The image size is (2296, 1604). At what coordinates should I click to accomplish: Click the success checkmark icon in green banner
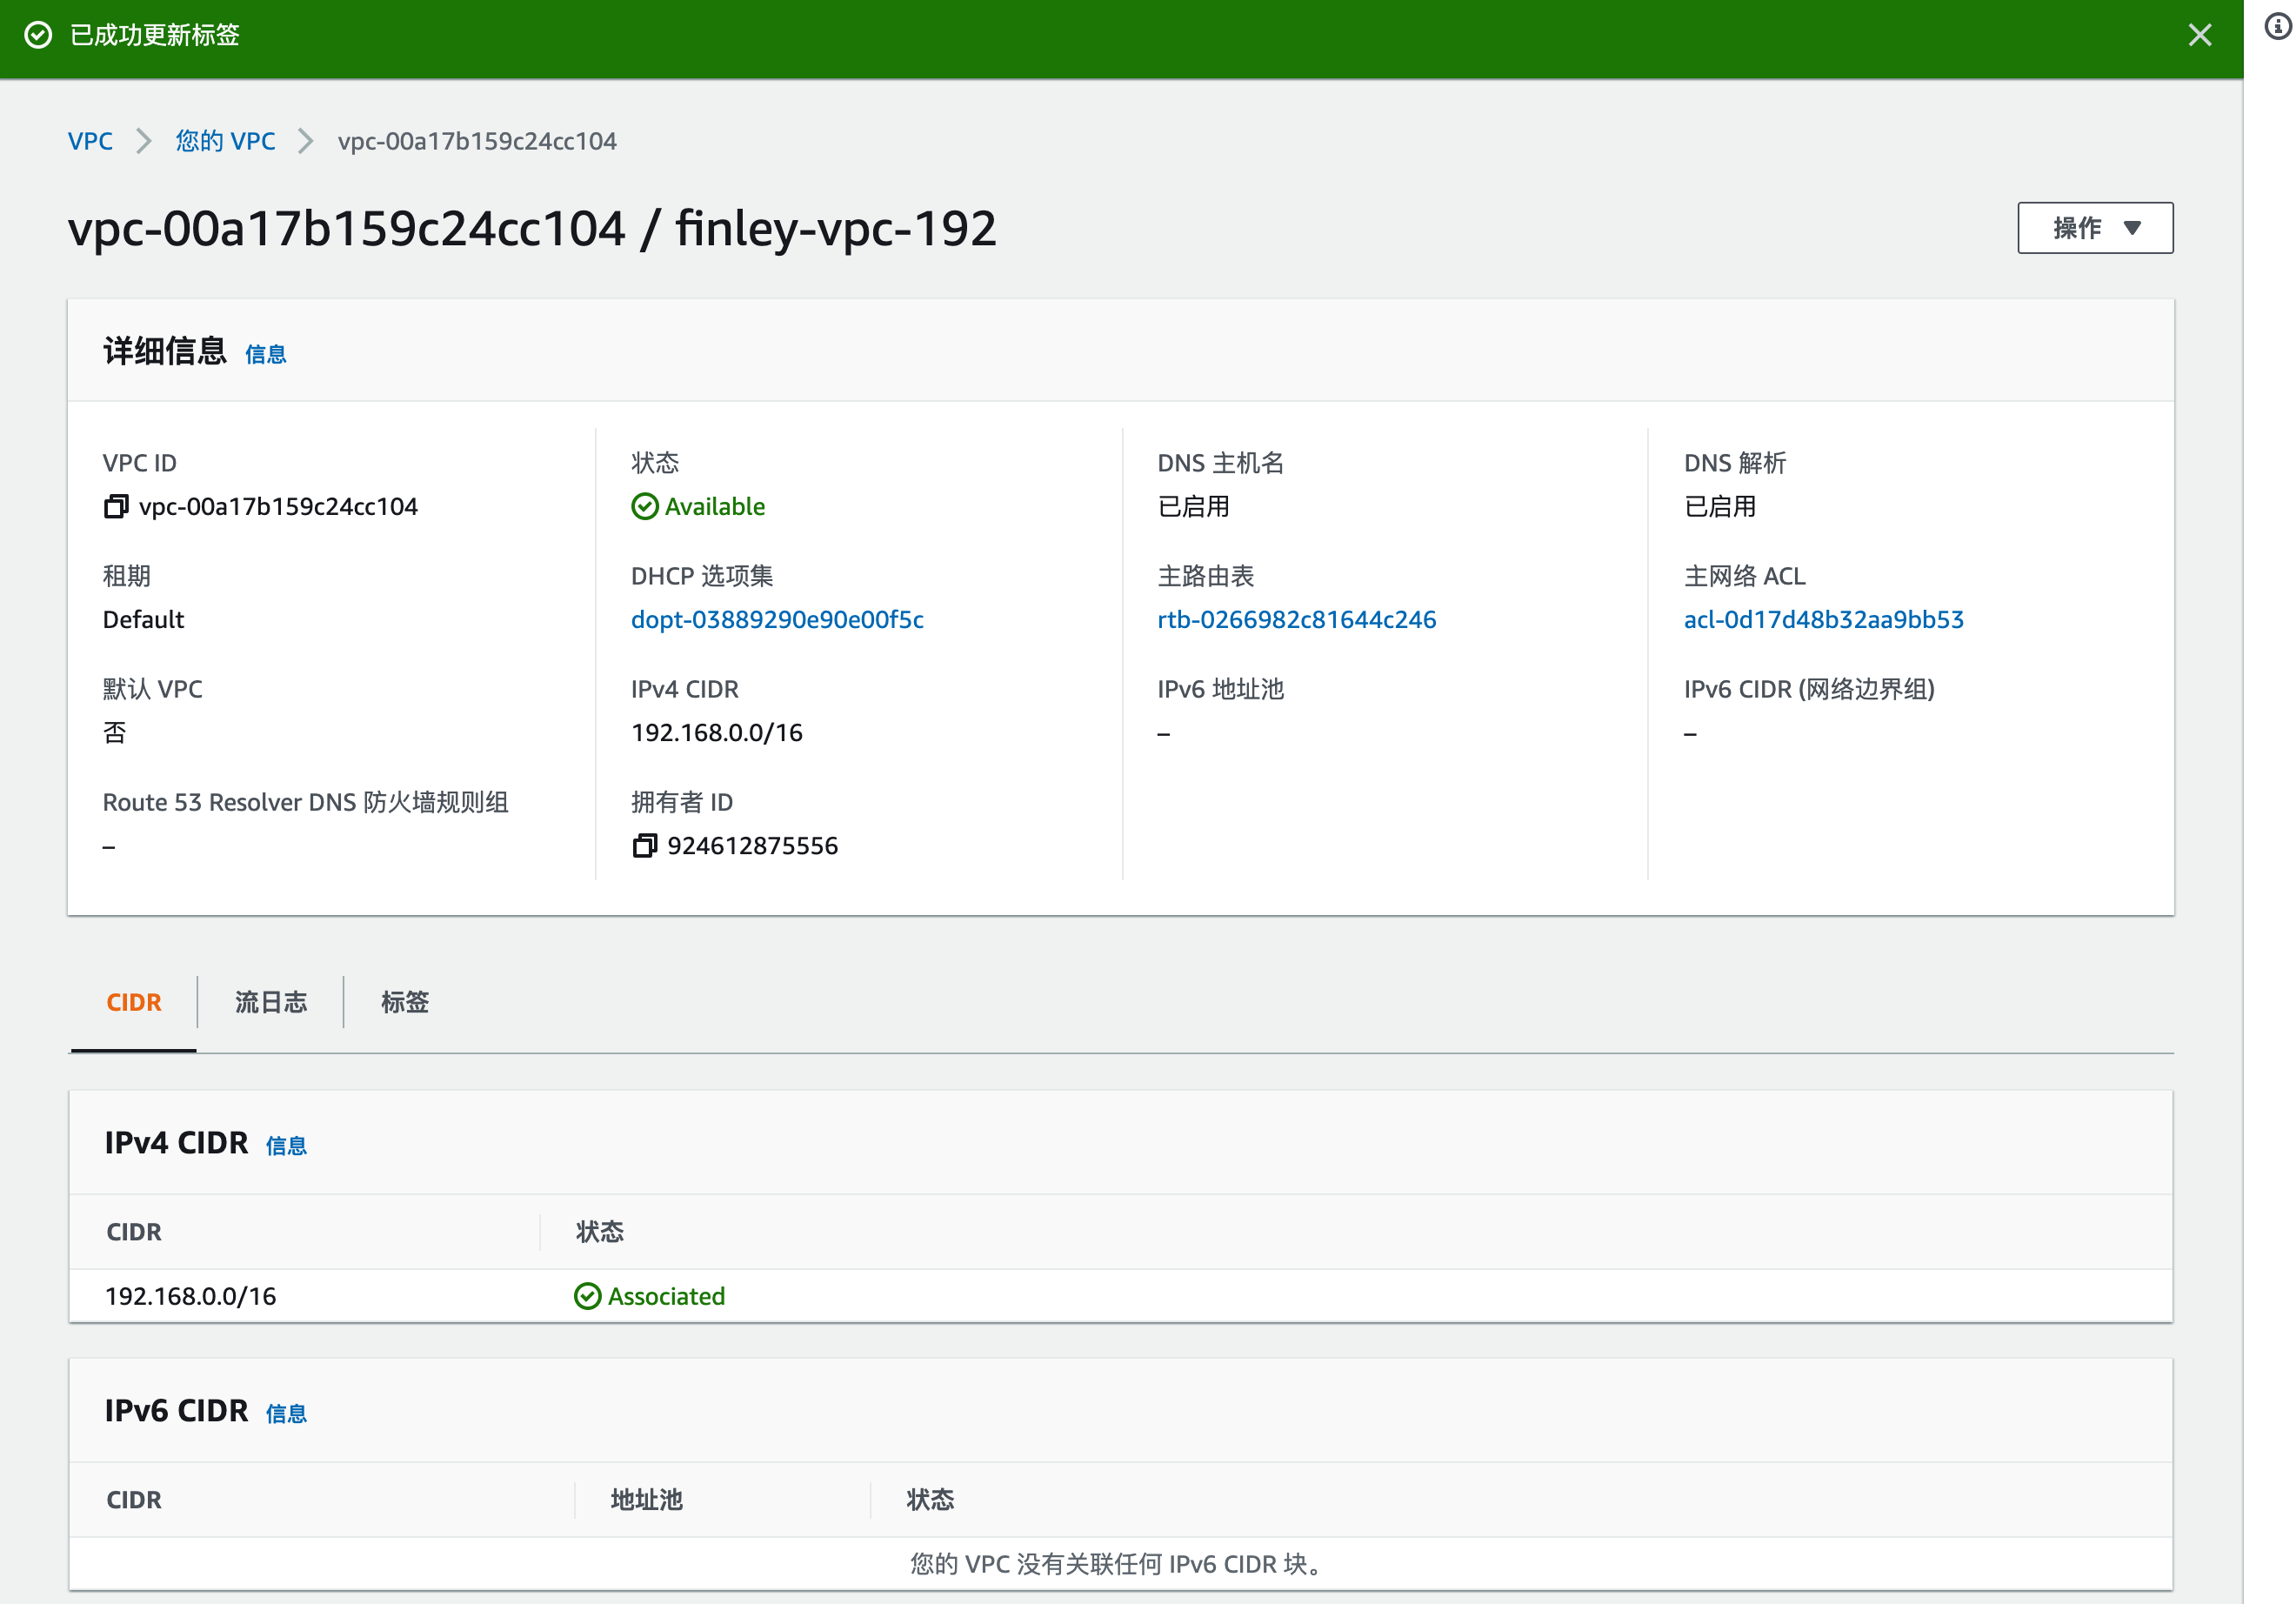click(38, 35)
